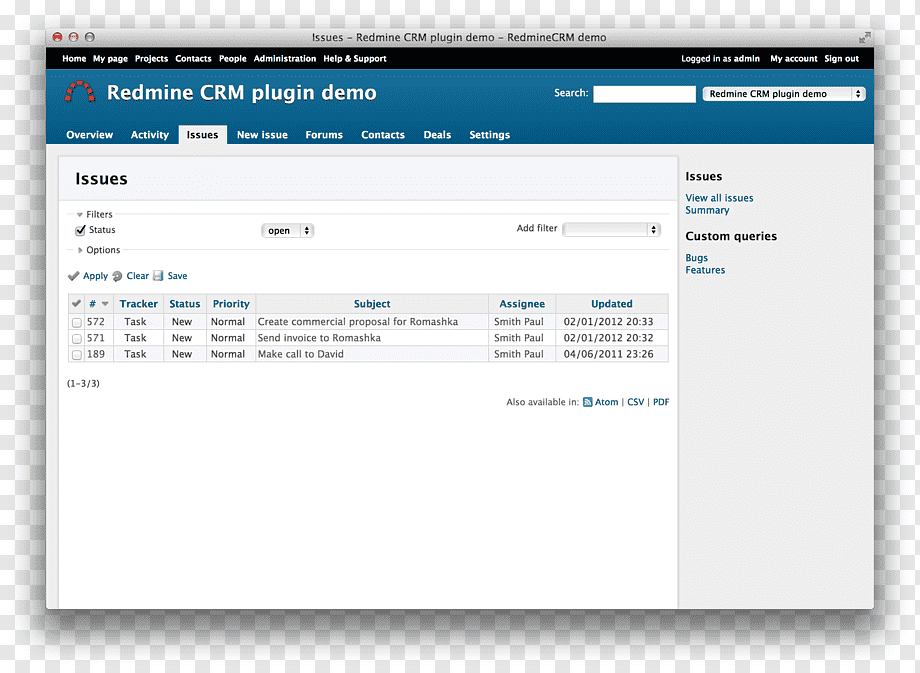The image size is (920, 673).
Task: Check the box for issue 572
Action: point(77,322)
